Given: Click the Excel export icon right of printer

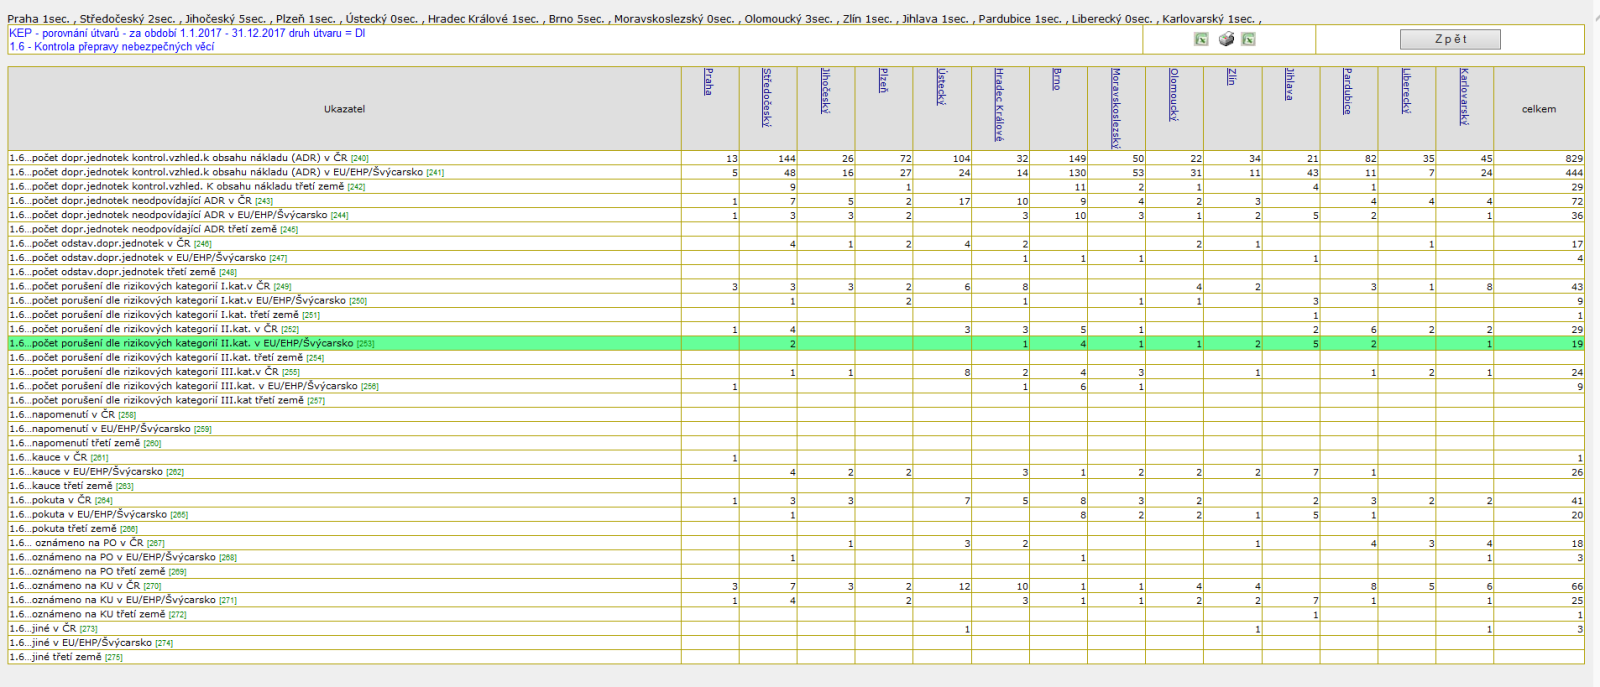Looking at the screenshot, I should tap(1248, 39).
